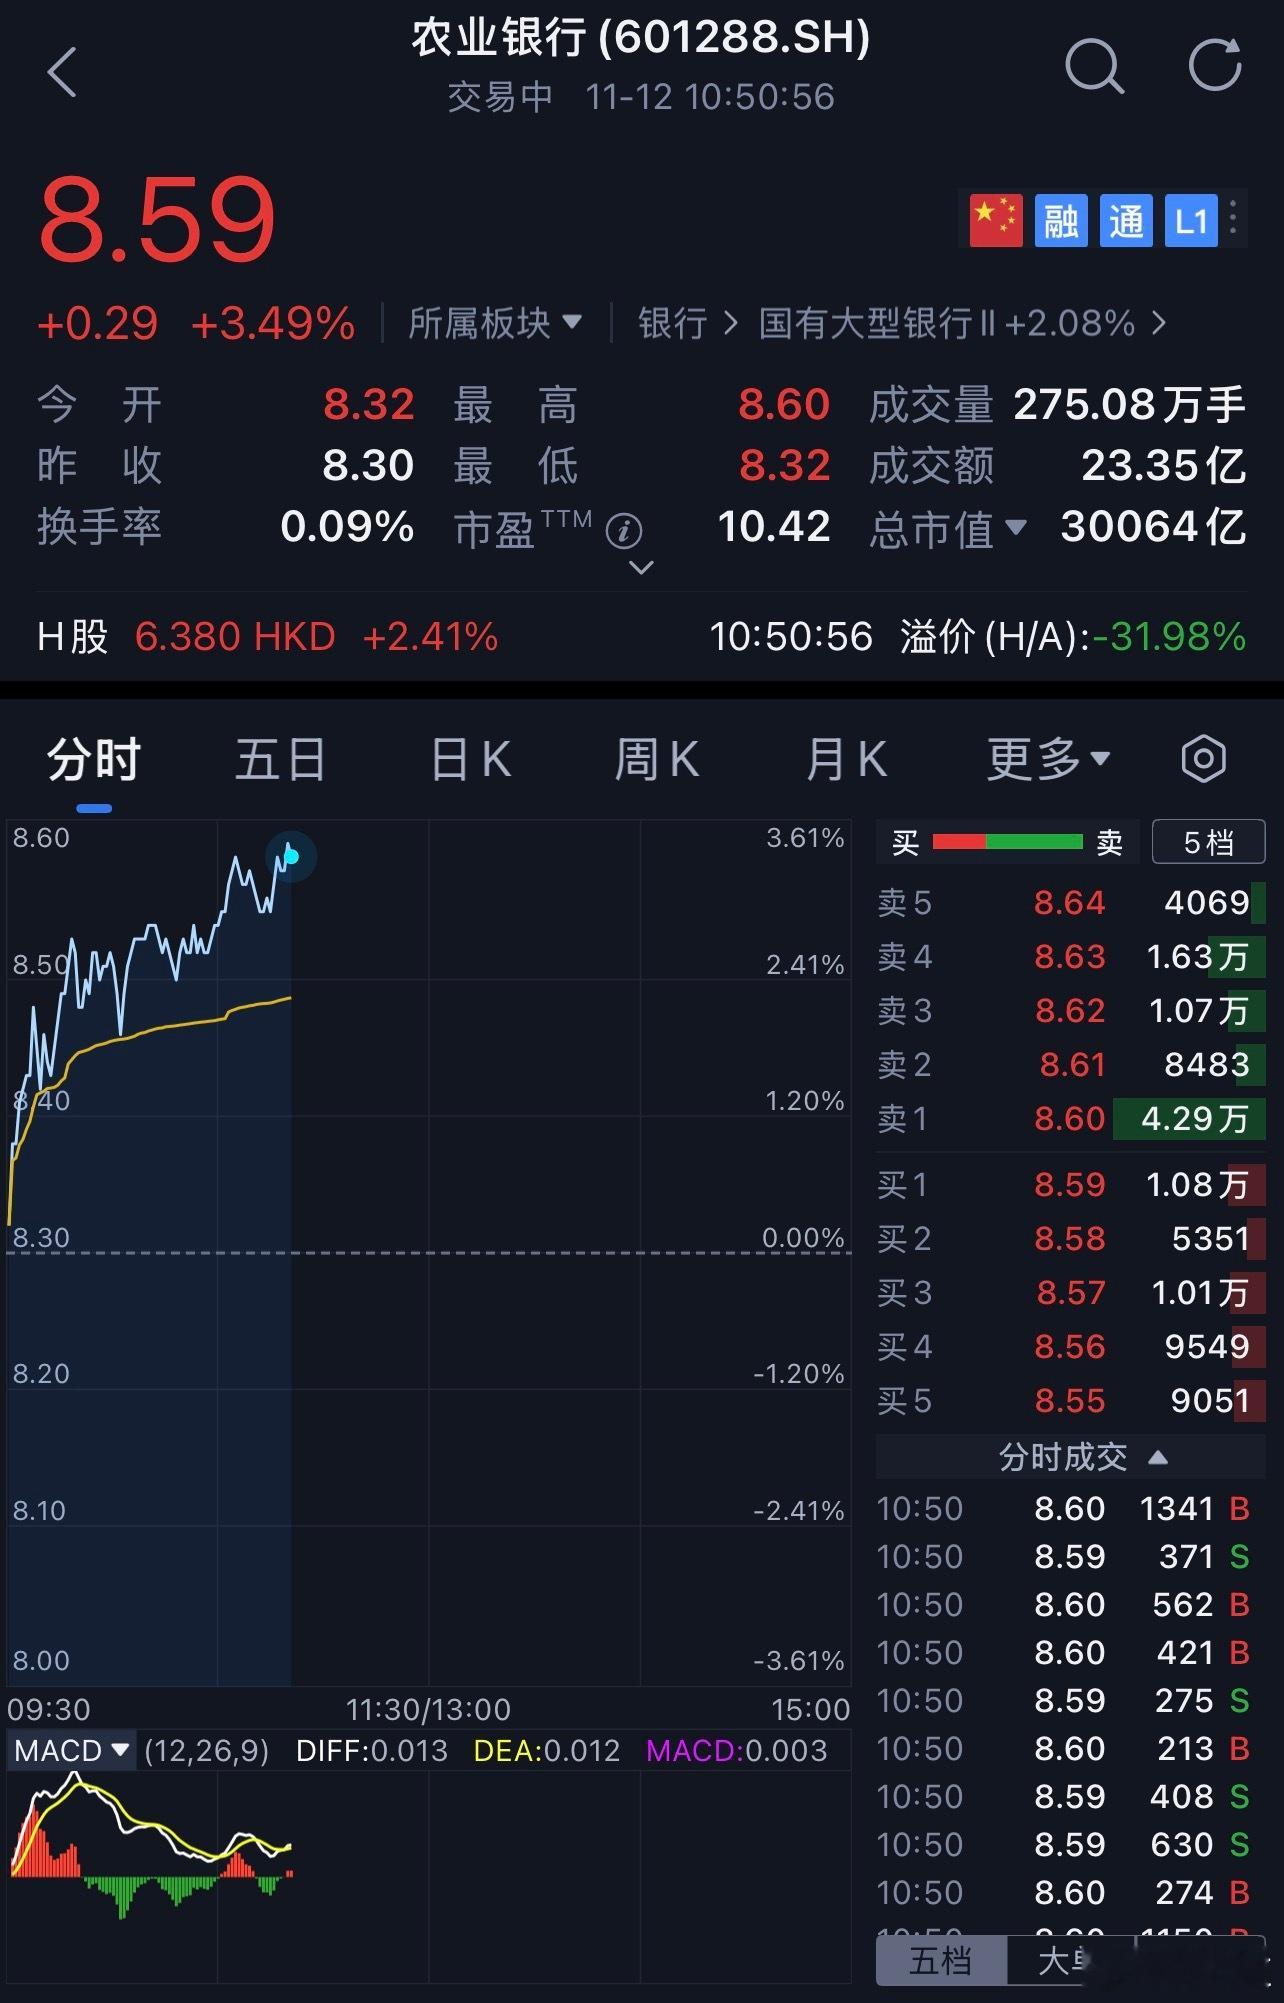This screenshot has height=2003, width=1284.
Task: Tap the DIFF:0.013 indicator value
Action: 372,1750
